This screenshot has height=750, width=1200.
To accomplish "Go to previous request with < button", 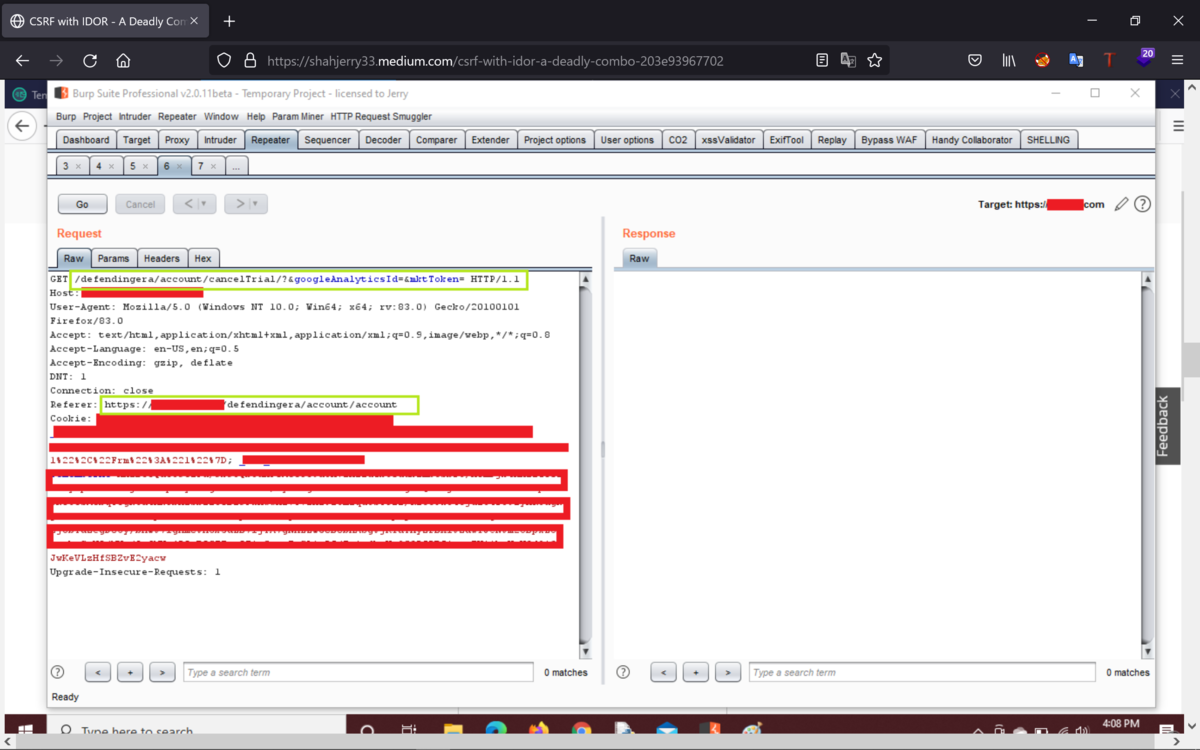I will click(x=187, y=204).
